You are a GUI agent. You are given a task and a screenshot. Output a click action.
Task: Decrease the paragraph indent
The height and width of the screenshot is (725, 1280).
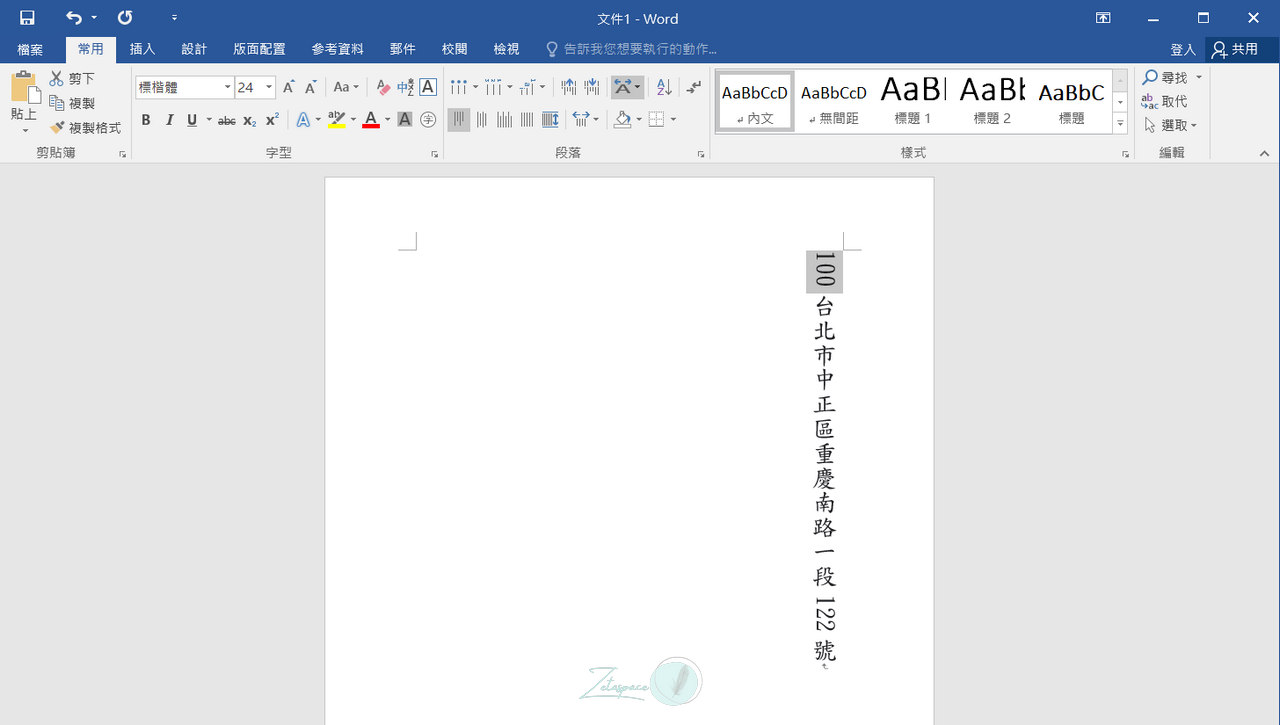pyautogui.click(x=568, y=87)
